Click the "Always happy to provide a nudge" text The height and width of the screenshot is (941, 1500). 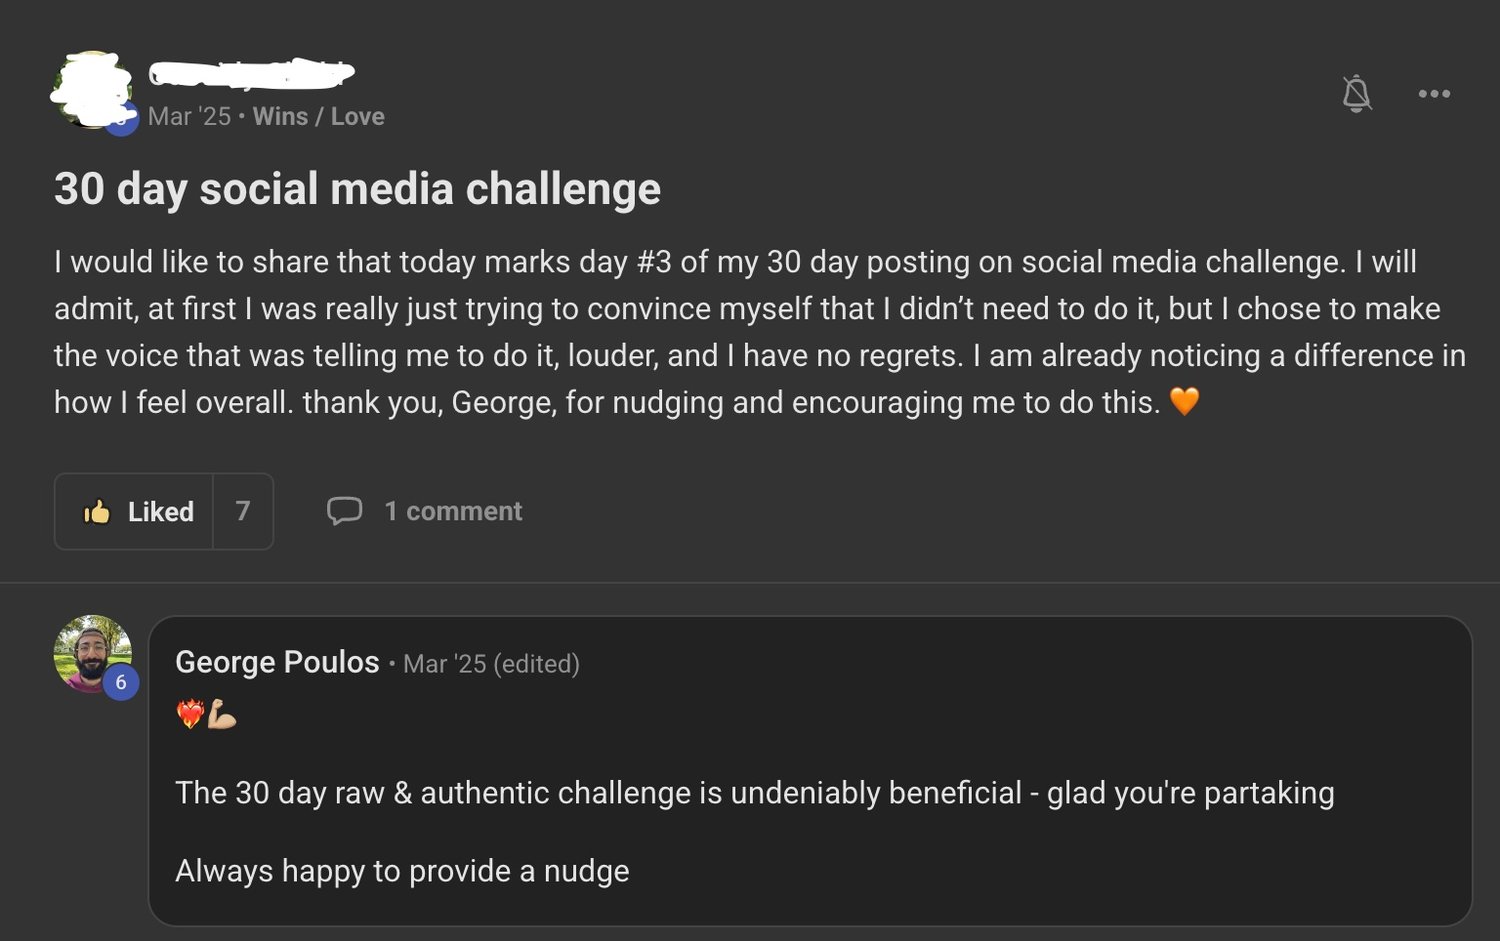tap(402, 871)
